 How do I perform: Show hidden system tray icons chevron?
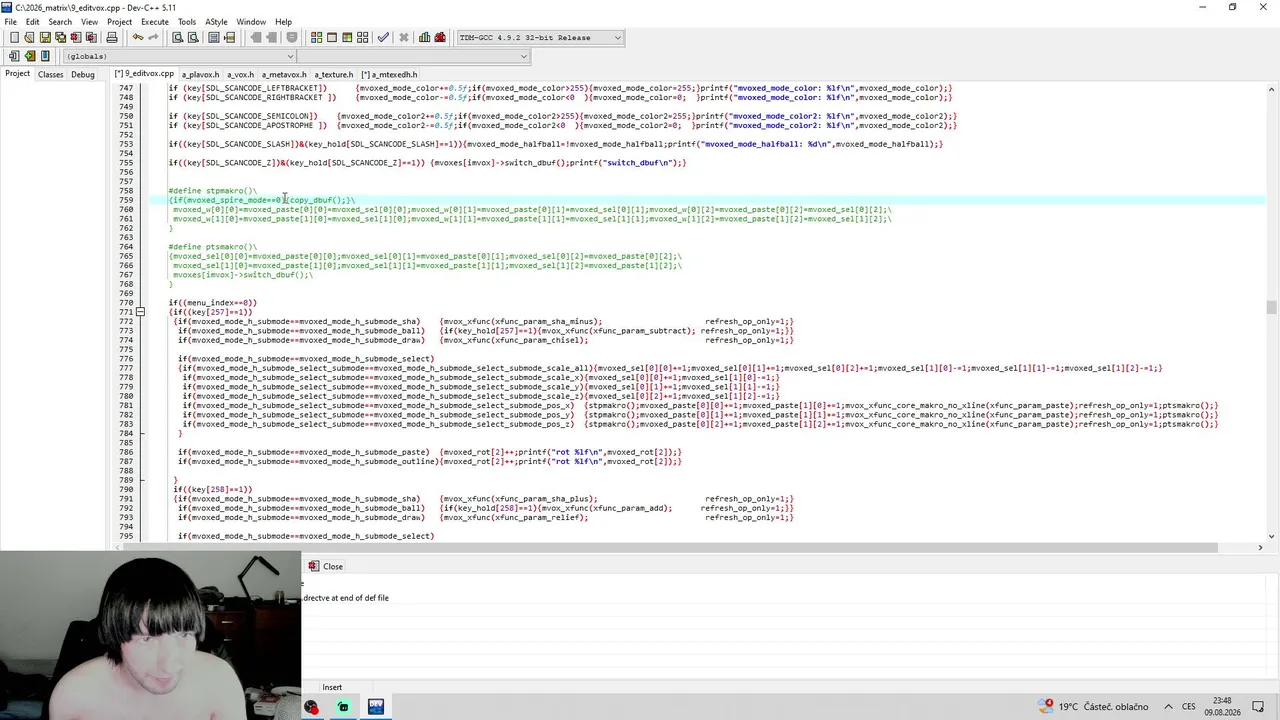[1167, 707]
